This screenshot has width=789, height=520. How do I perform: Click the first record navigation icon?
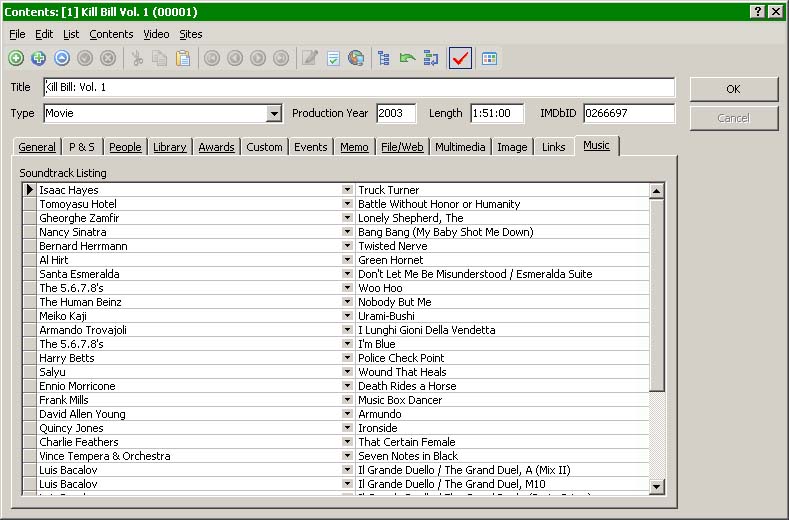(212, 58)
